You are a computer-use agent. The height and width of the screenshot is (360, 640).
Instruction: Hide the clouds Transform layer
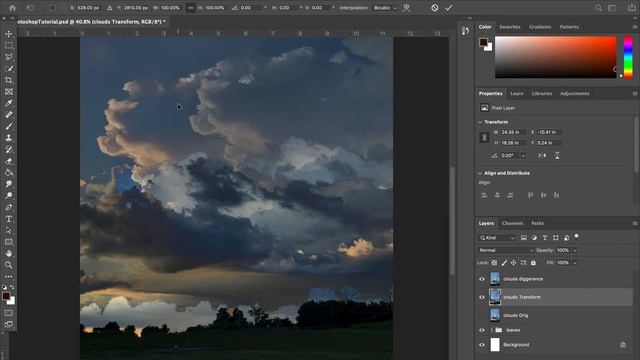482,297
